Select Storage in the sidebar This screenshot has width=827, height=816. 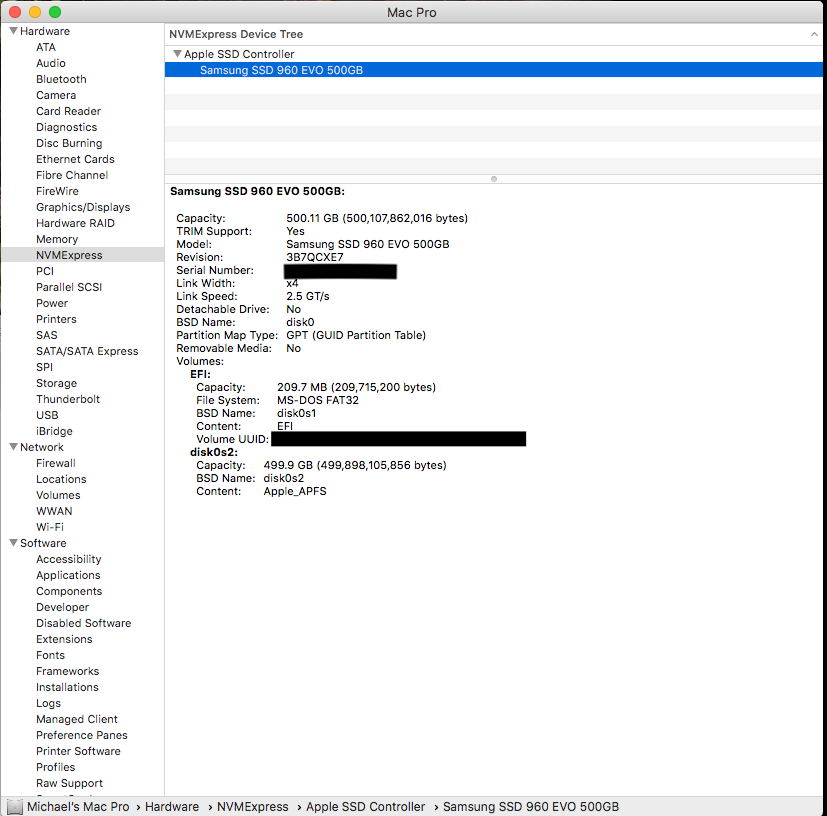[x=56, y=383]
